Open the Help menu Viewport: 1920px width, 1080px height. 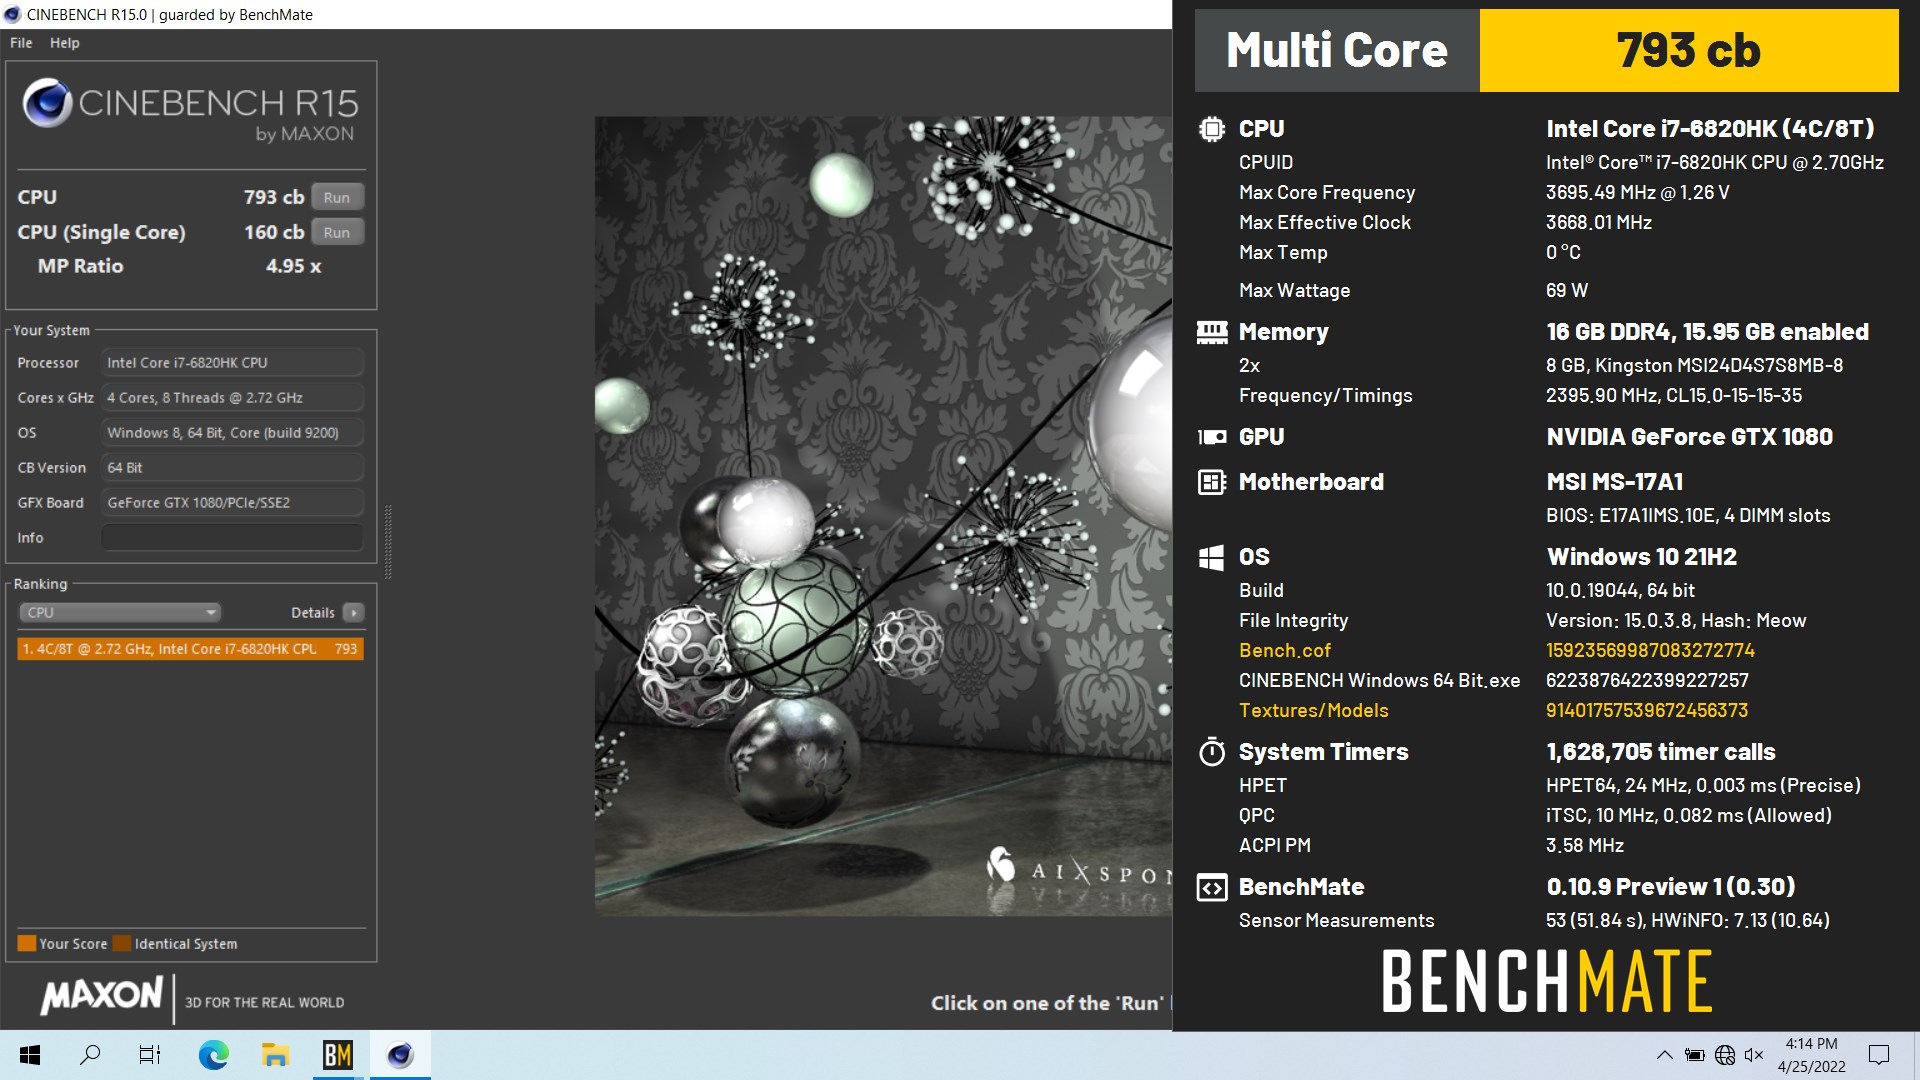click(65, 43)
